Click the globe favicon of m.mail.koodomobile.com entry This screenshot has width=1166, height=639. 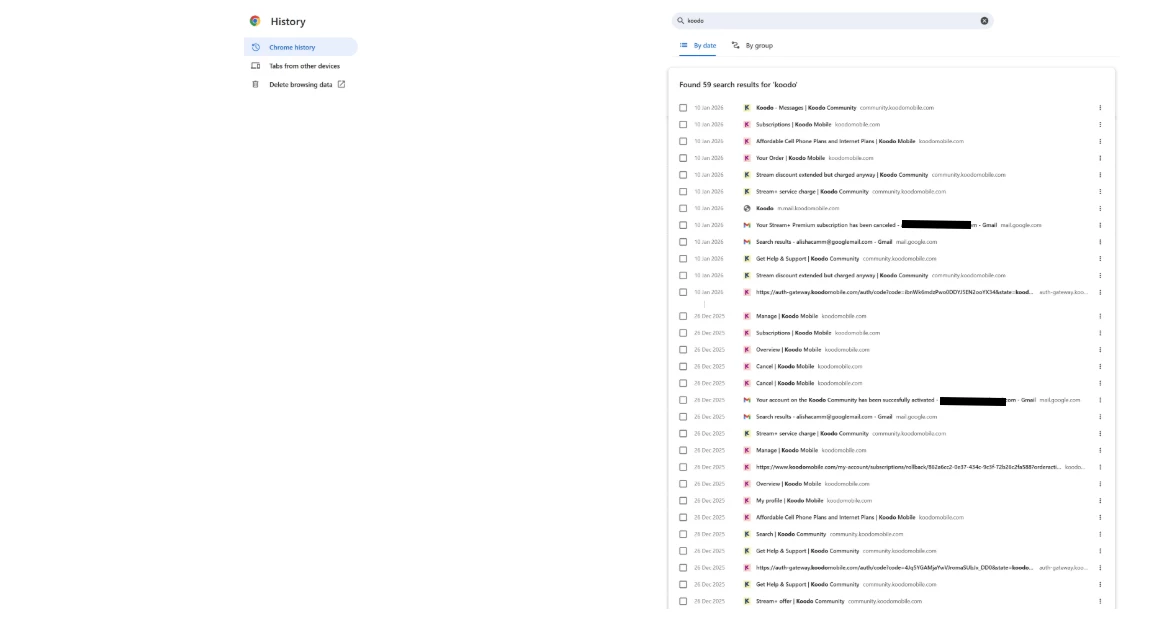[747, 208]
